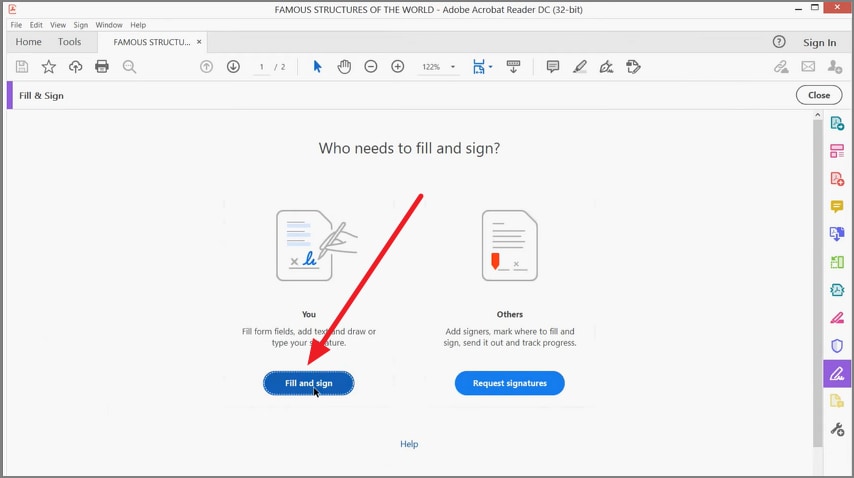Close the FAMOUS STRUCTU... document tab
854x478 pixels.
(x=199, y=42)
